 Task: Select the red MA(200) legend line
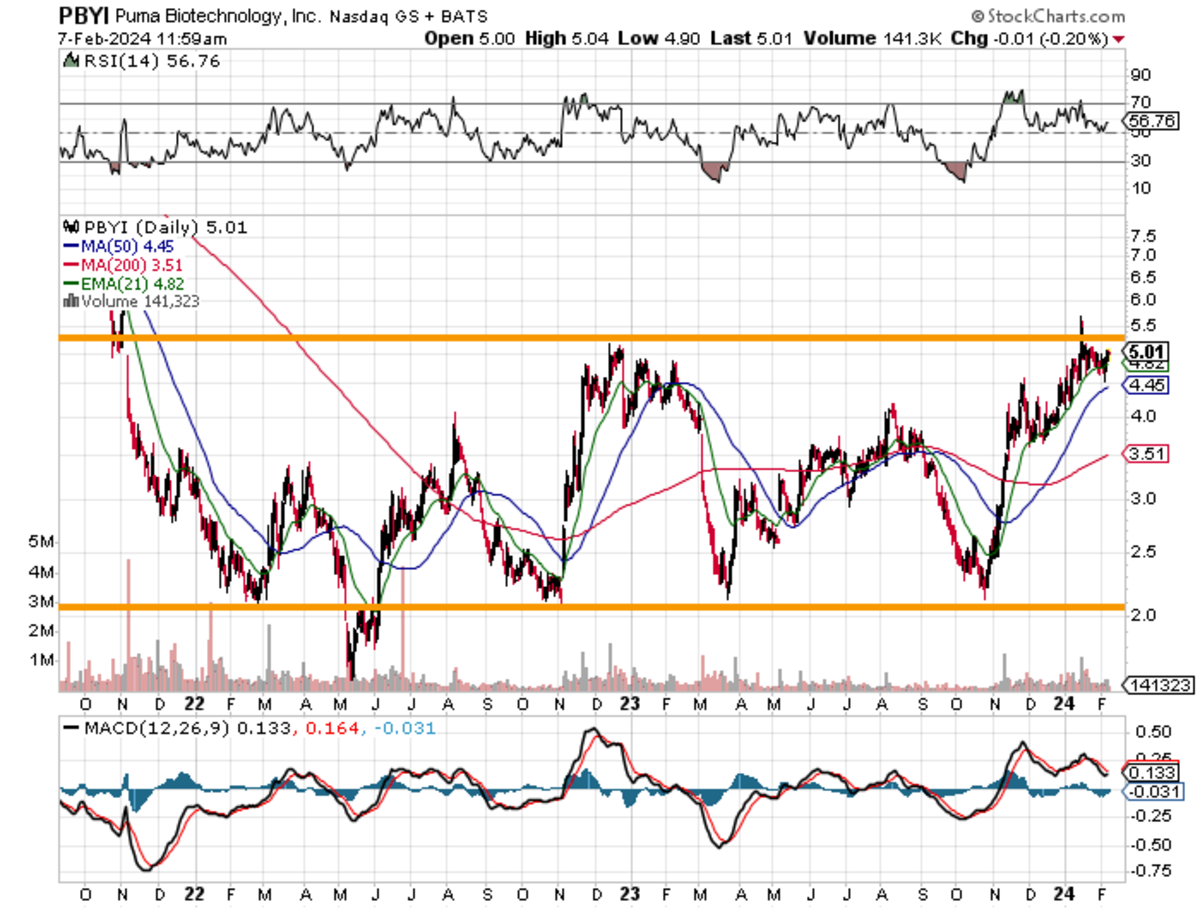tap(71, 263)
